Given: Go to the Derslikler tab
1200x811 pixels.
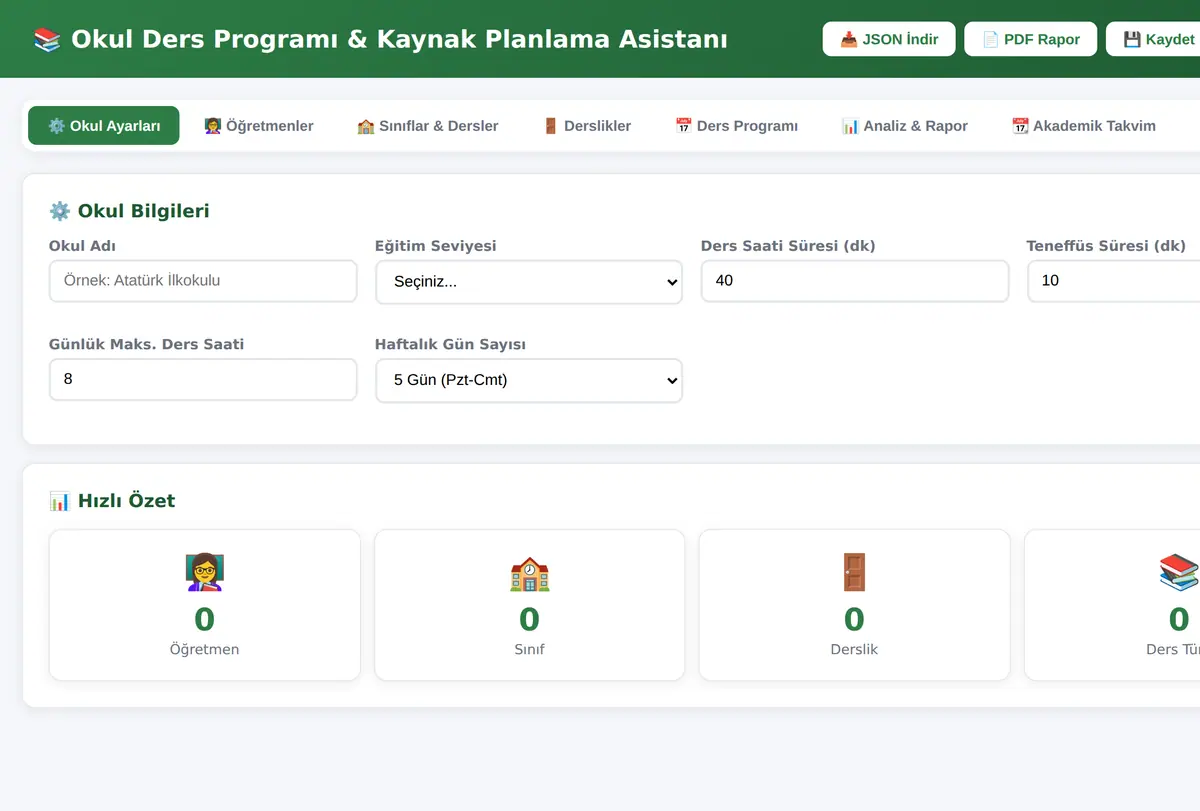Looking at the screenshot, I should [587, 126].
